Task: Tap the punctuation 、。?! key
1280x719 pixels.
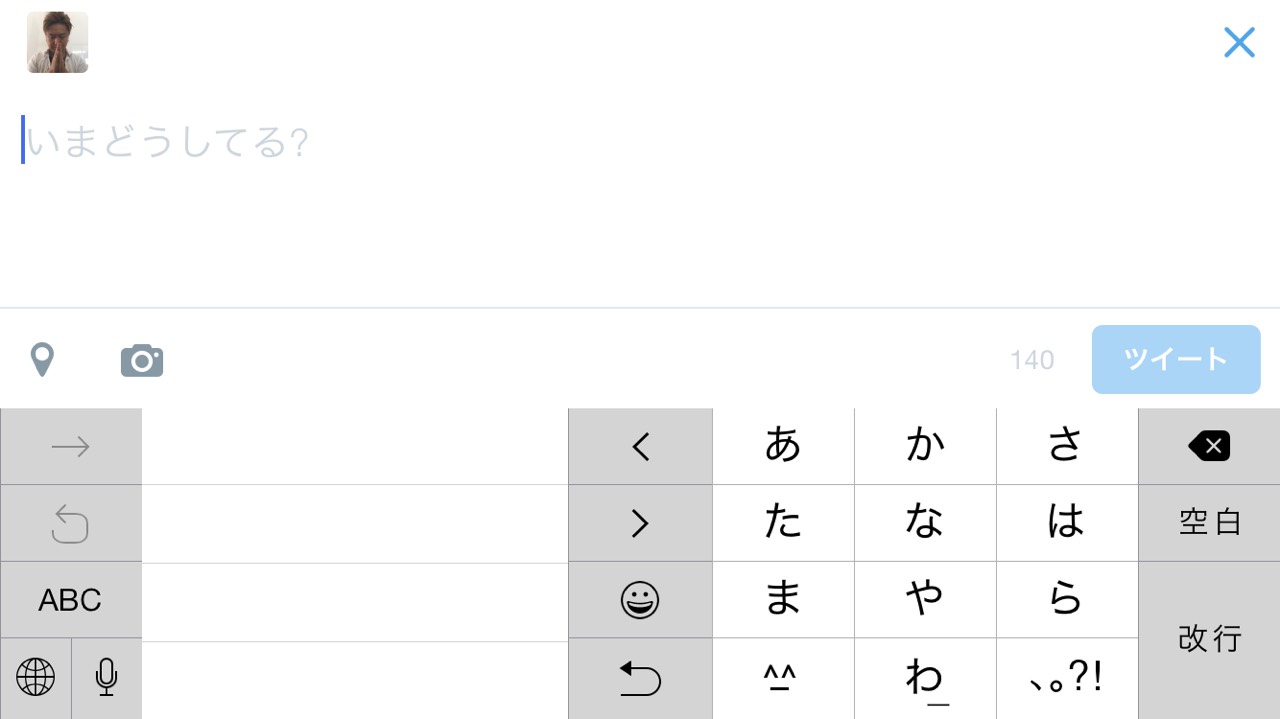Action: (1066, 678)
